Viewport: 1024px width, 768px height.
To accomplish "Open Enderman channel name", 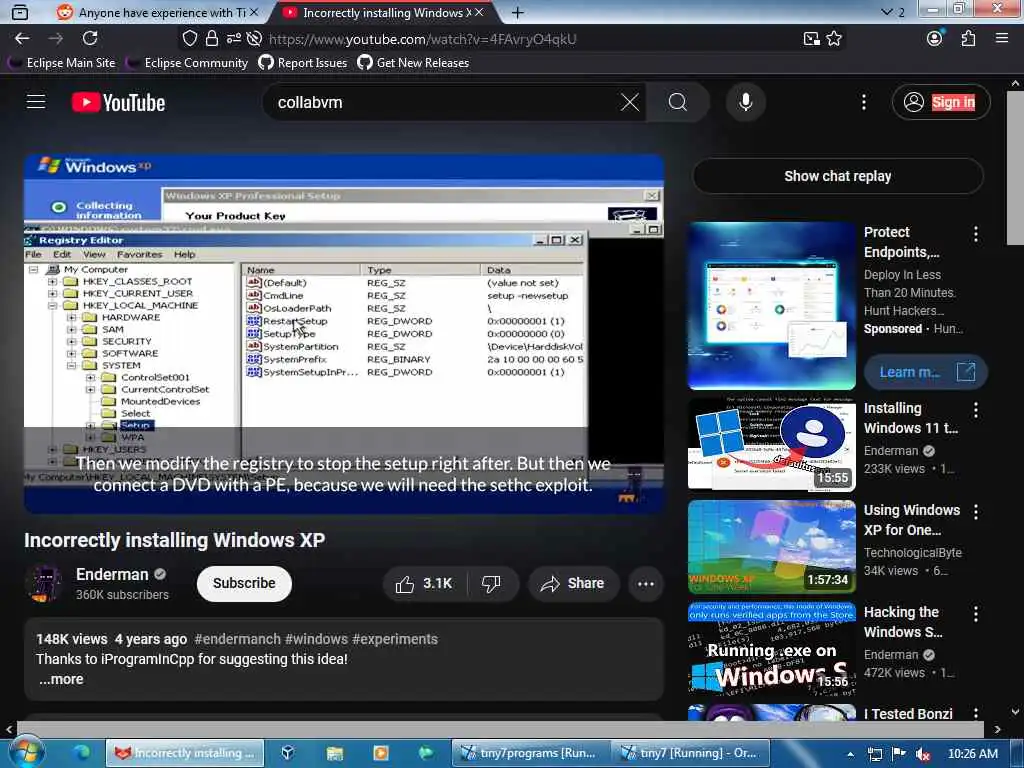I will click(x=112, y=574).
